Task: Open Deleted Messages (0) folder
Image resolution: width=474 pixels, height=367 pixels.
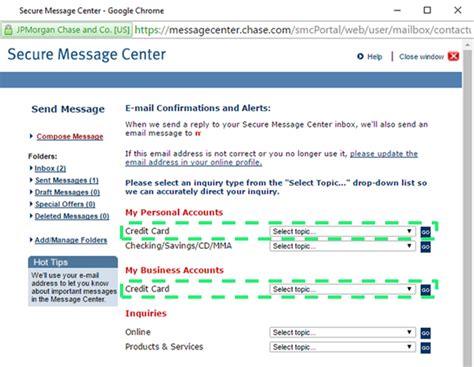Action: click(x=72, y=216)
